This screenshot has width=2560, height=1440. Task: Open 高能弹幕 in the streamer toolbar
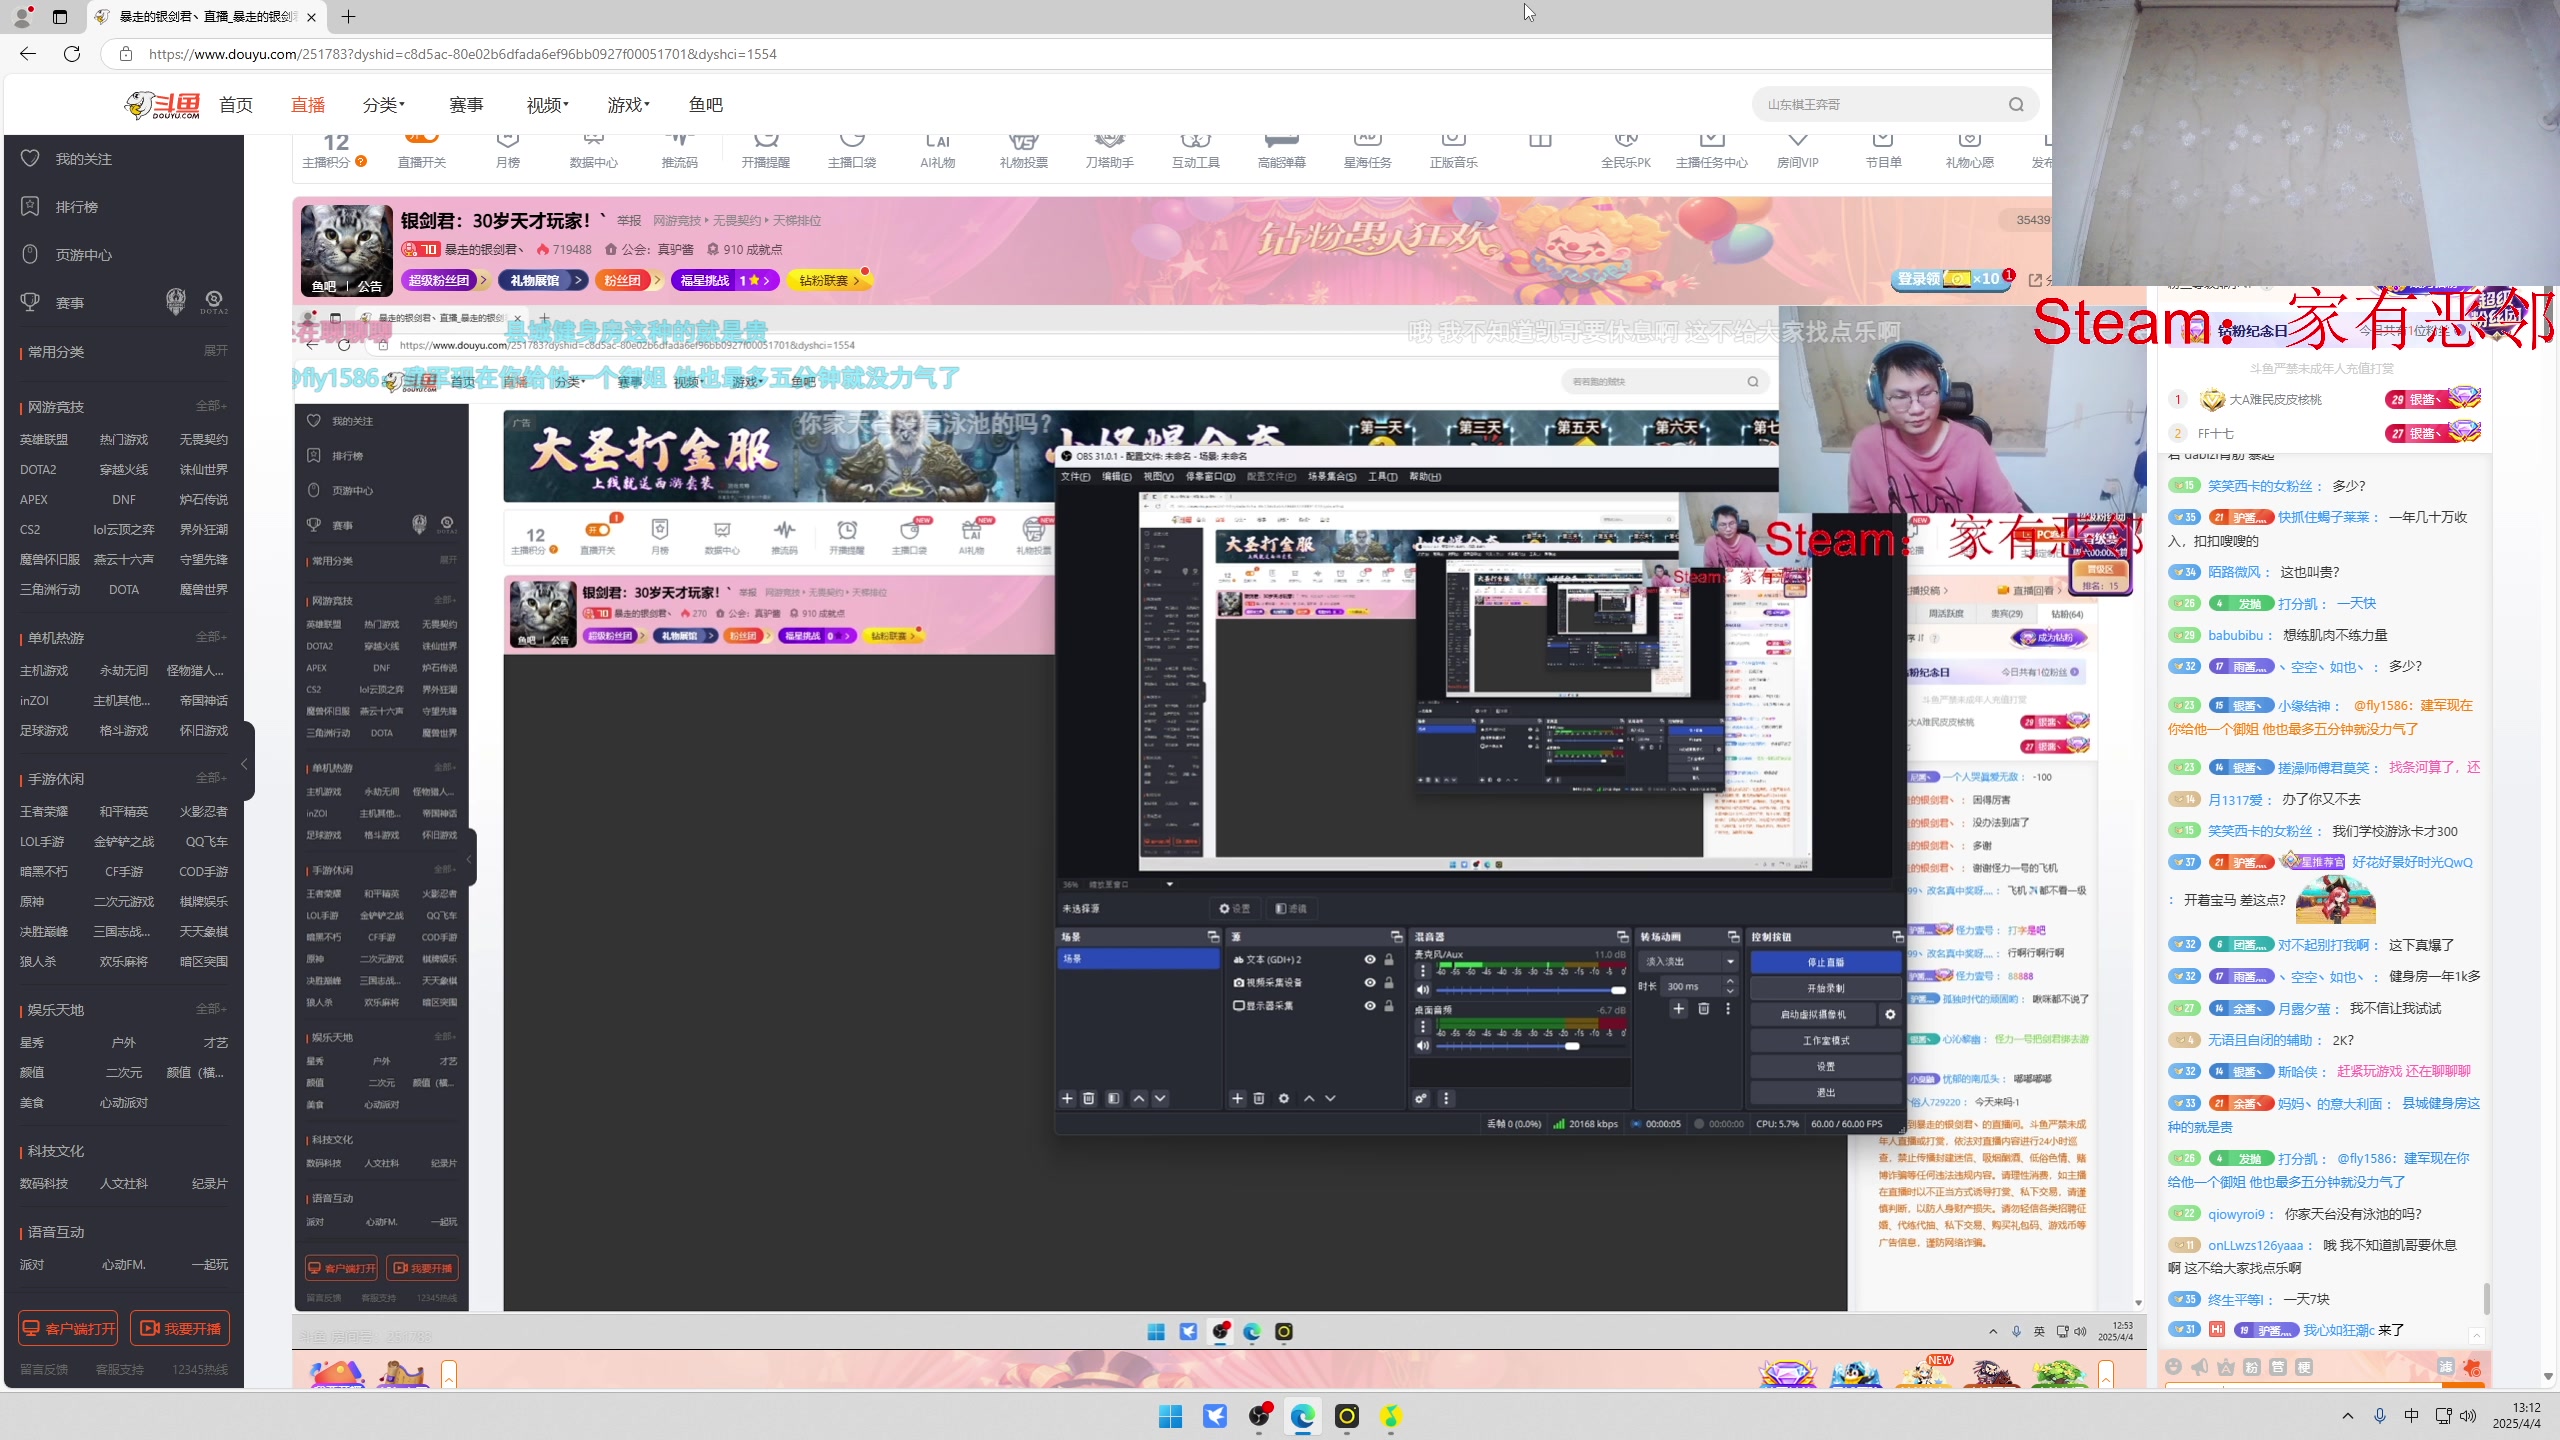pos(1282,150)
